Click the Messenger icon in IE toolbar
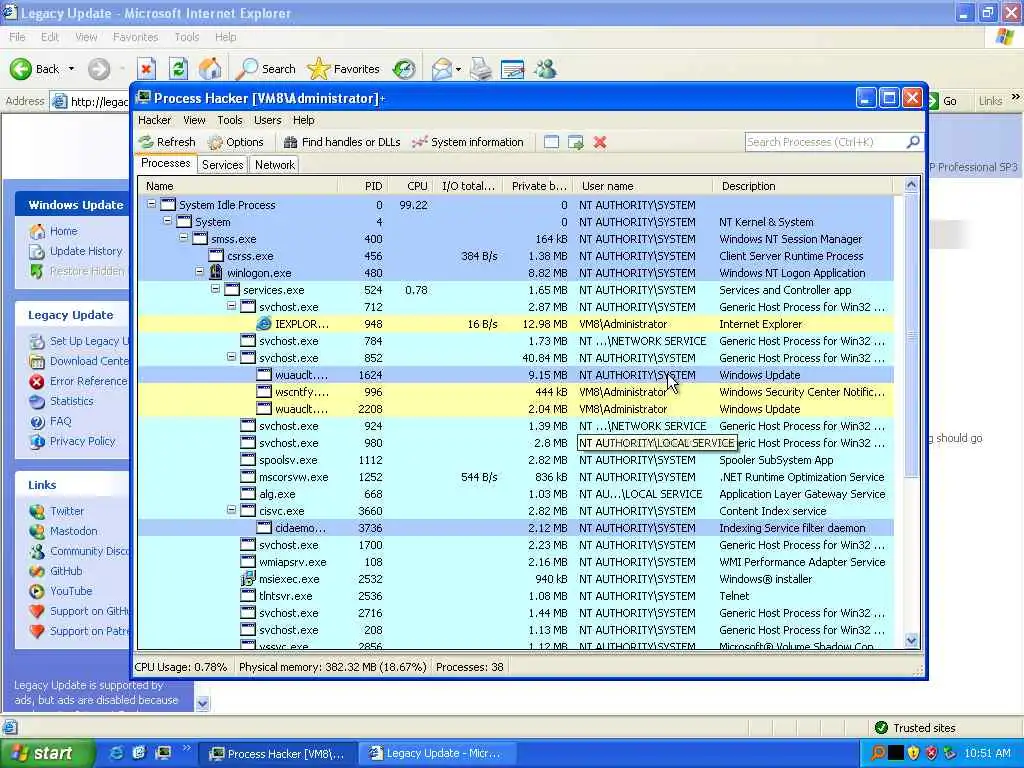This screenshot has width=1024, height=768. point(545,69)
